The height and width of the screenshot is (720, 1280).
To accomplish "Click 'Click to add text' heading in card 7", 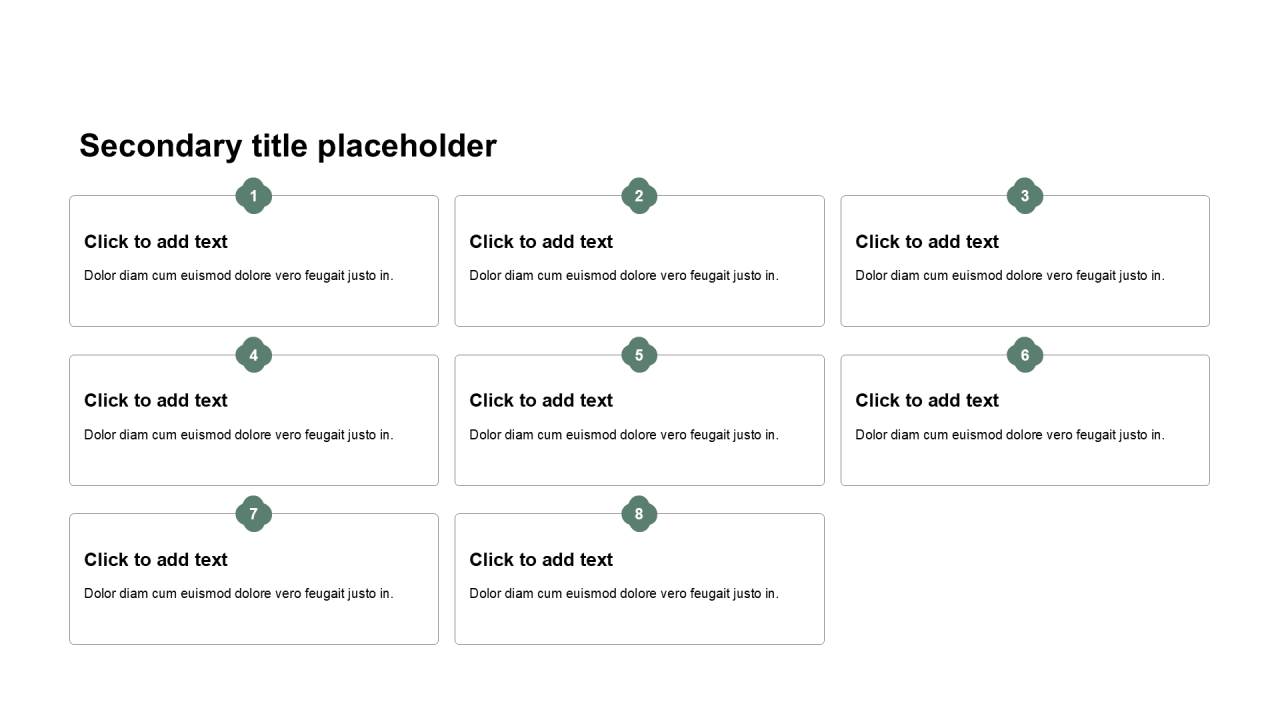I will click(156, 560).
